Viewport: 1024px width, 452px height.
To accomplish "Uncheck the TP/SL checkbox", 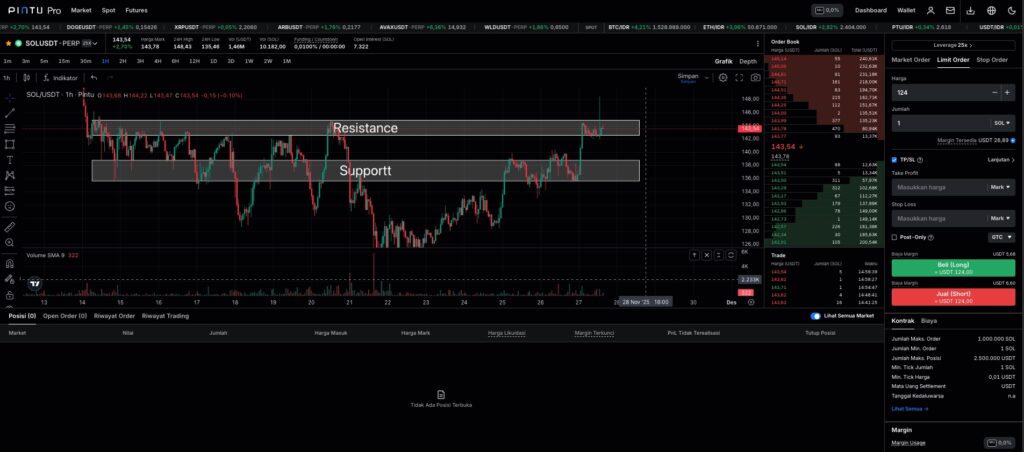I will click(894, 159).
